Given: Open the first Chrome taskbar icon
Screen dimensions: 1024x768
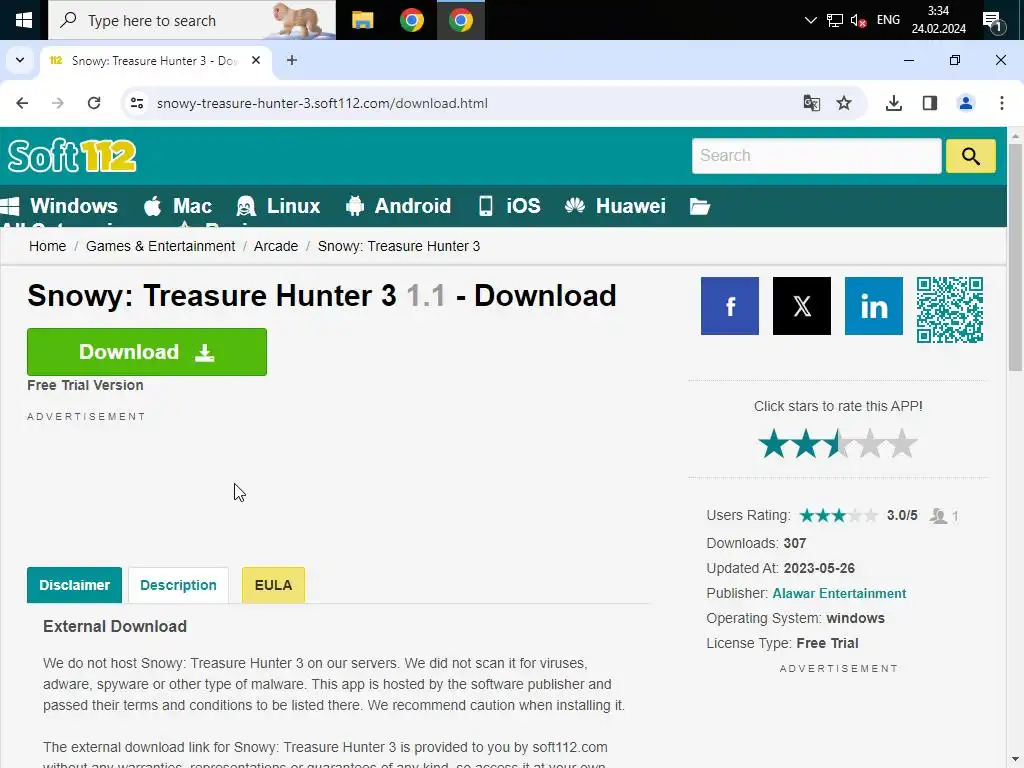Looking at the screenshot, I should click(411, 20).
